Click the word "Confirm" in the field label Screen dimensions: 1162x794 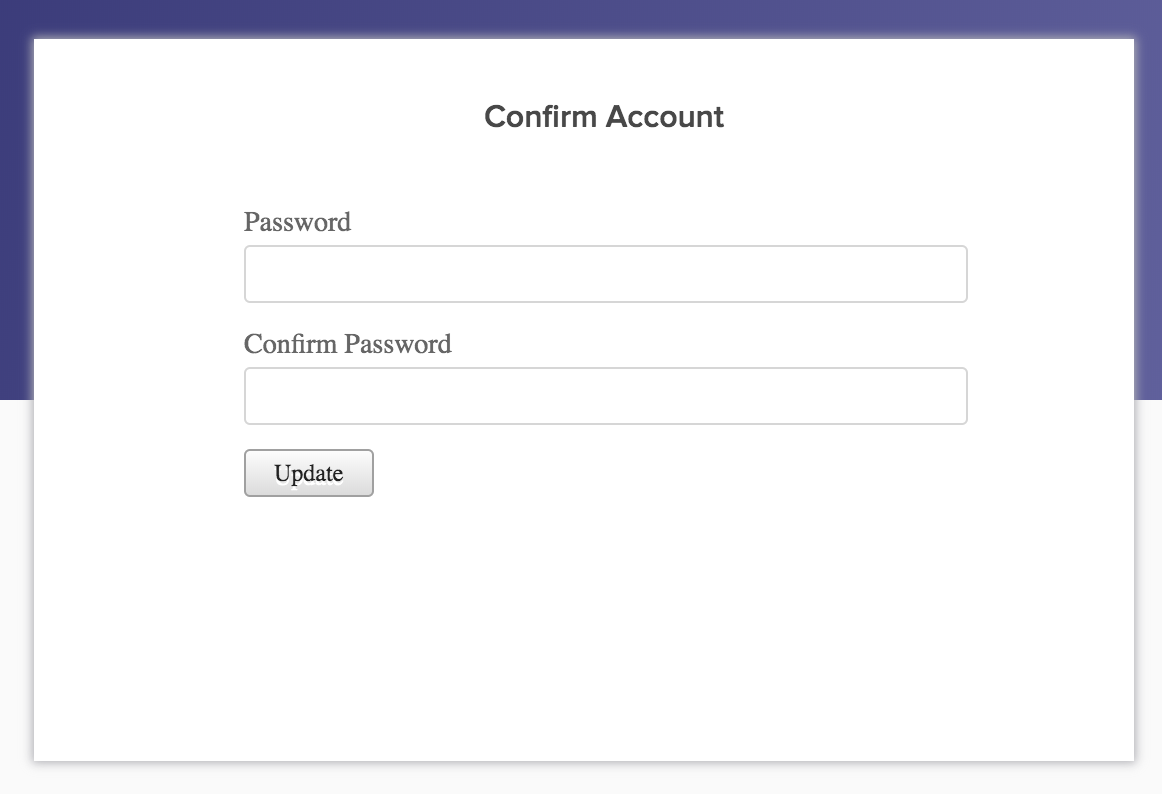[291, 344]
